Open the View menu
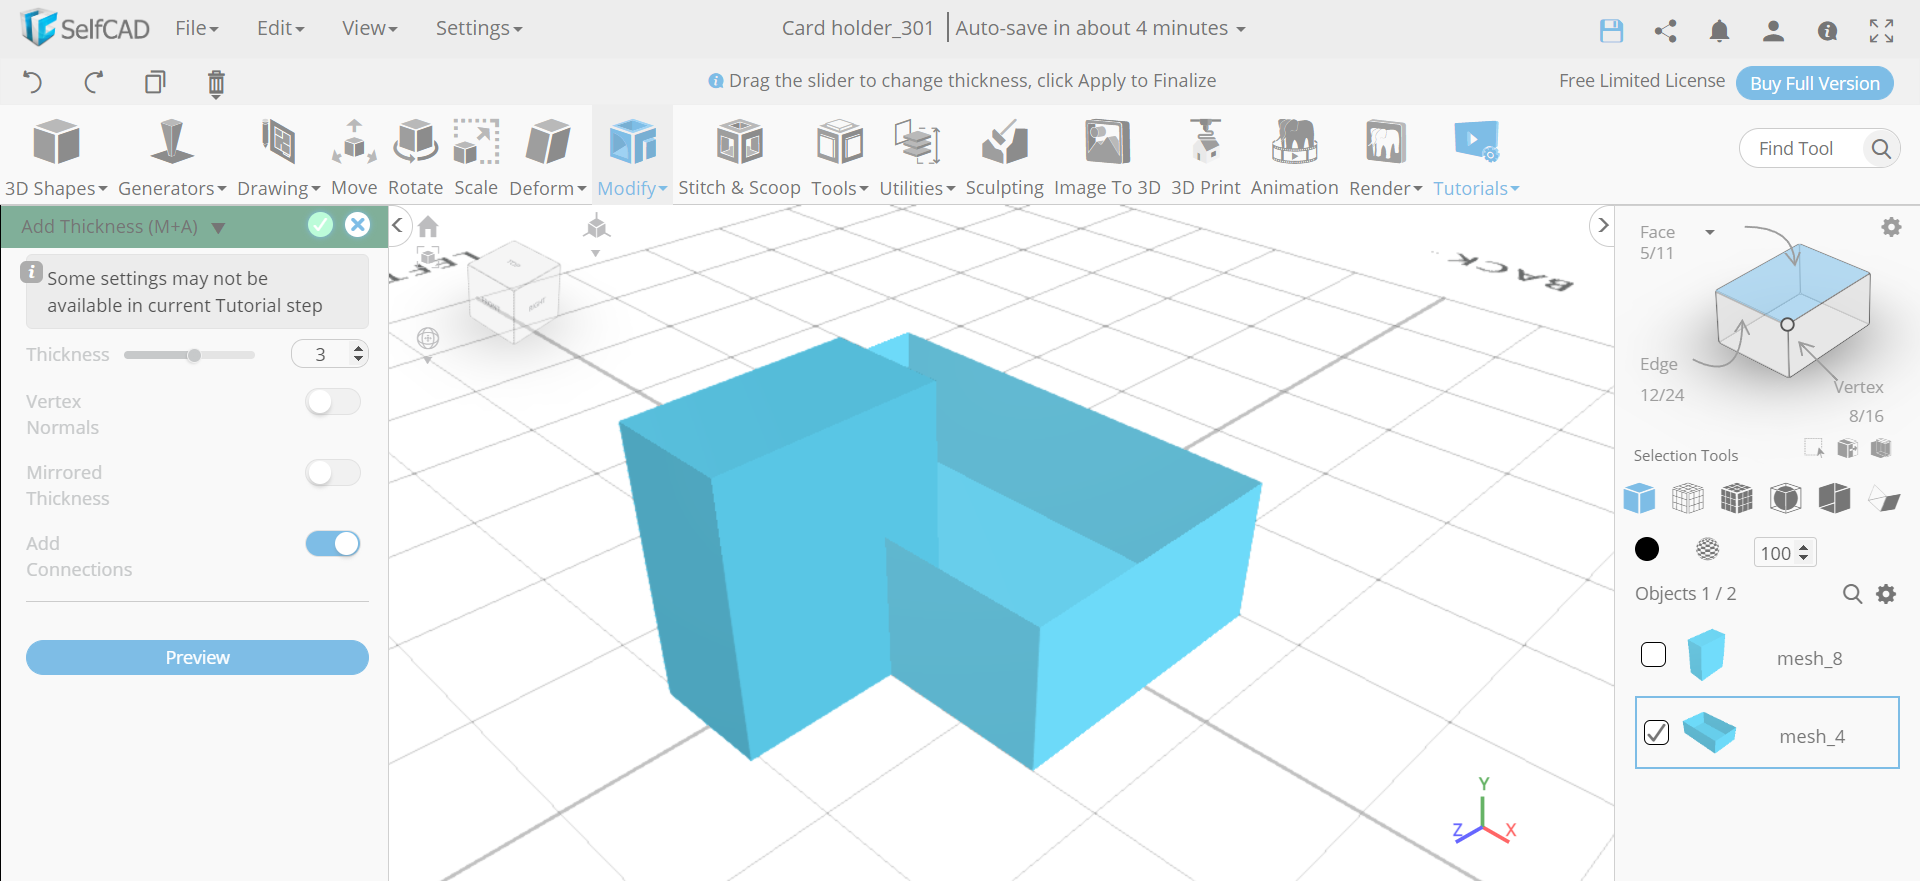This screenshot has width=1920, height=881. click(369, 28)
